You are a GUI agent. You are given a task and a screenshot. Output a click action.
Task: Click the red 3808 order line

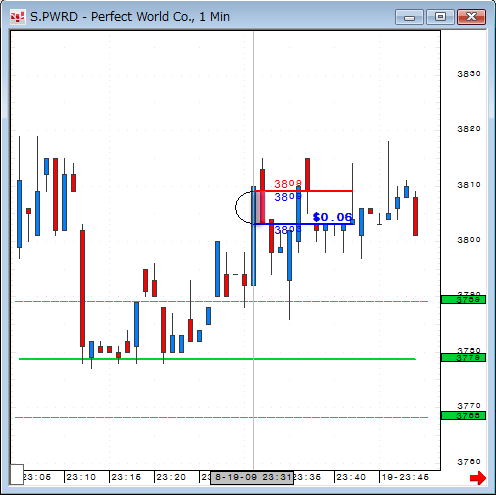point(303,191)
